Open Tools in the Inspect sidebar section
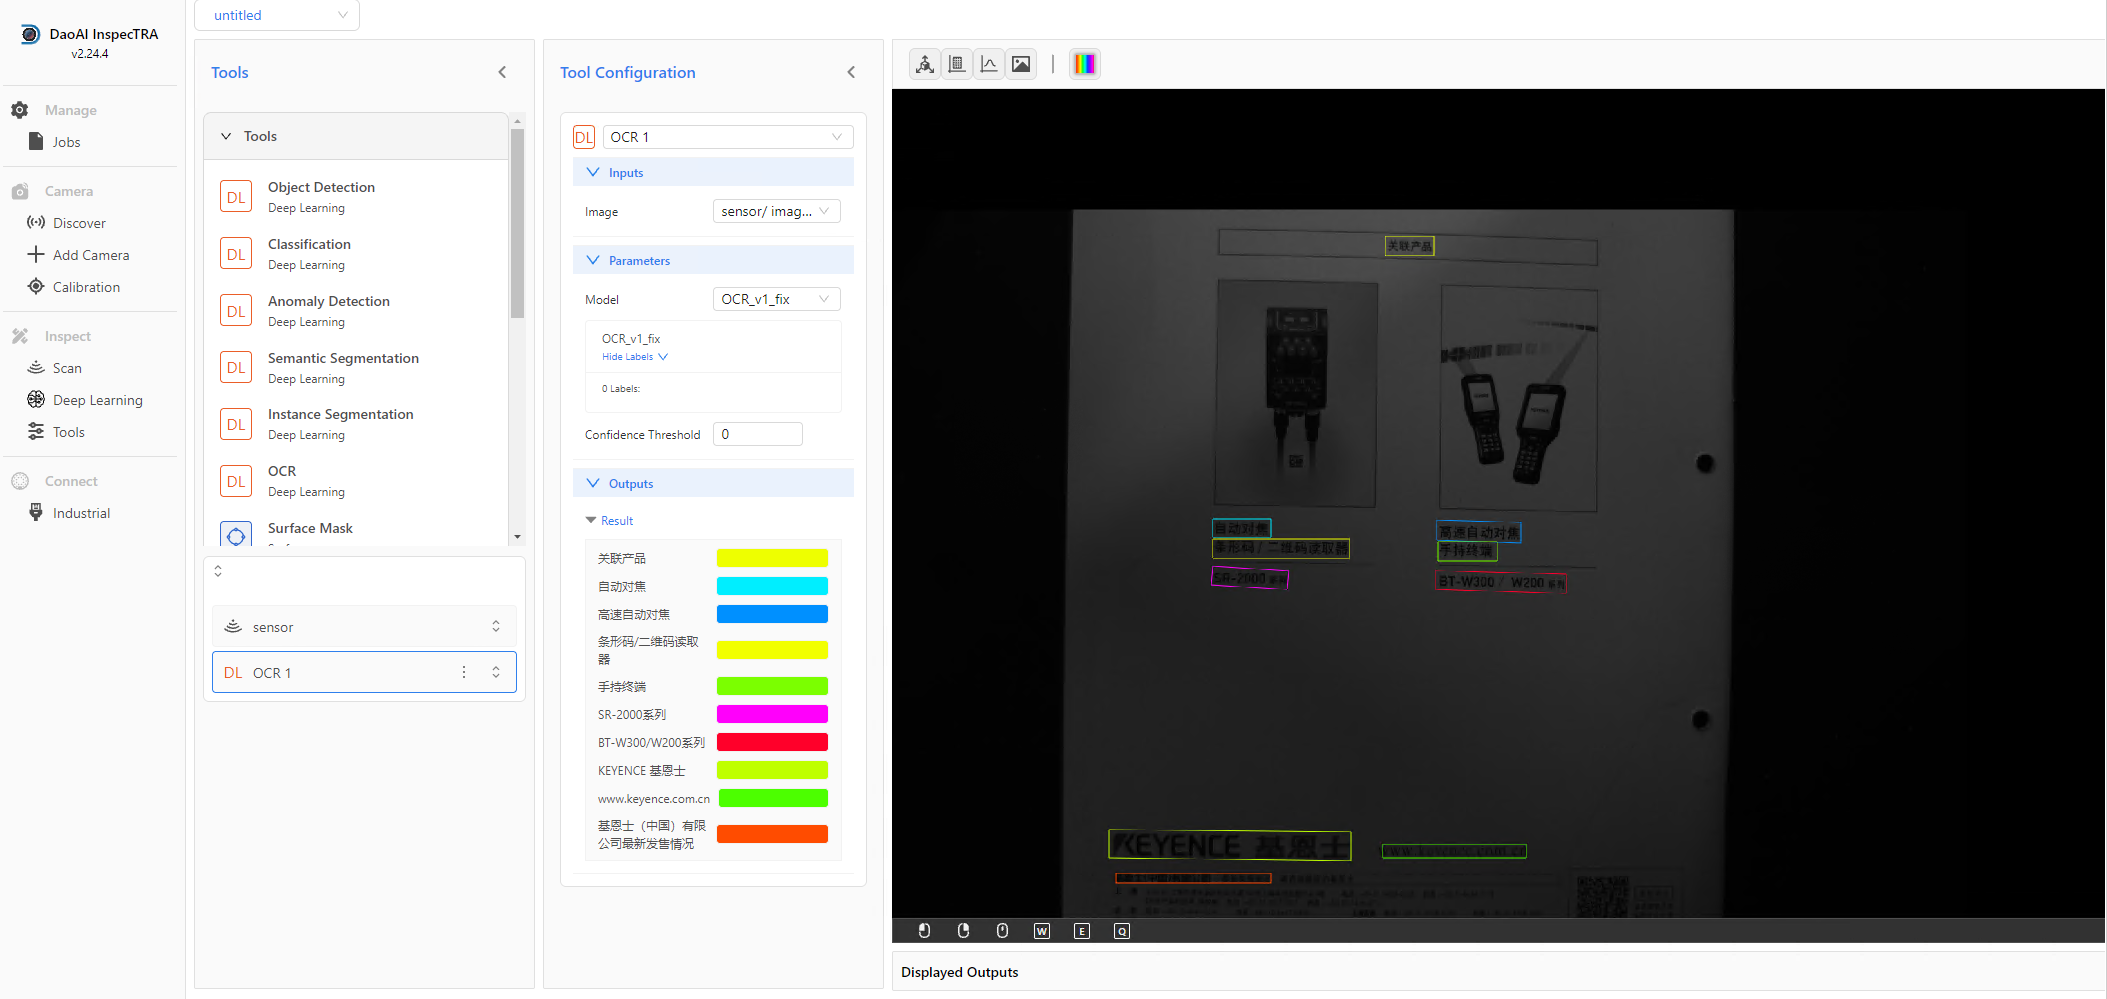The image size is (2107, 999). click(x=68, y=432)
